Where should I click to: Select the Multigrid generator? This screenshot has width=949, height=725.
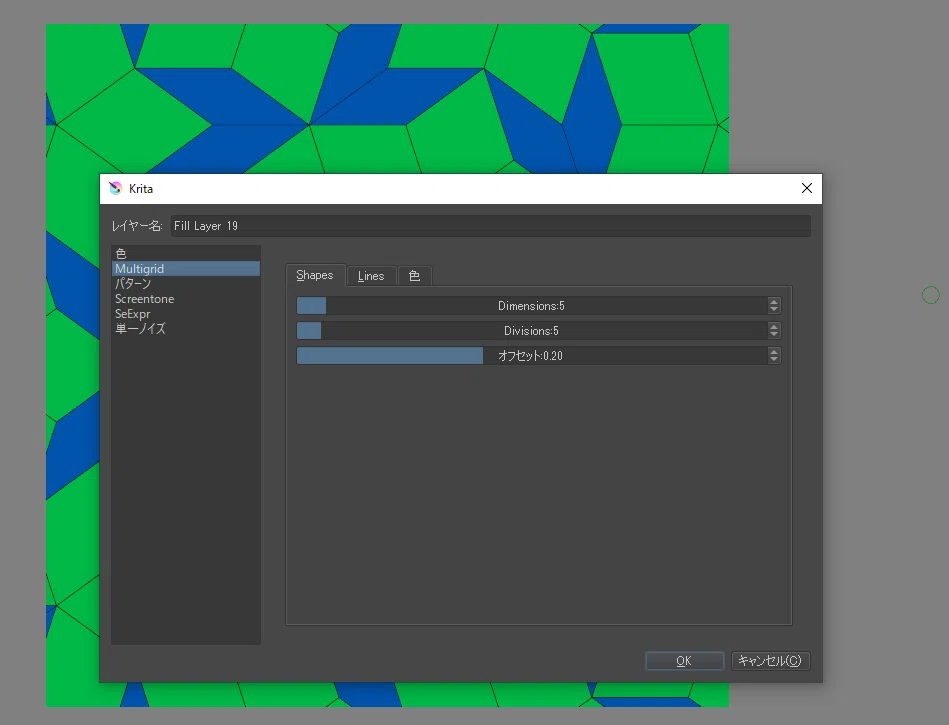[186, 269]
